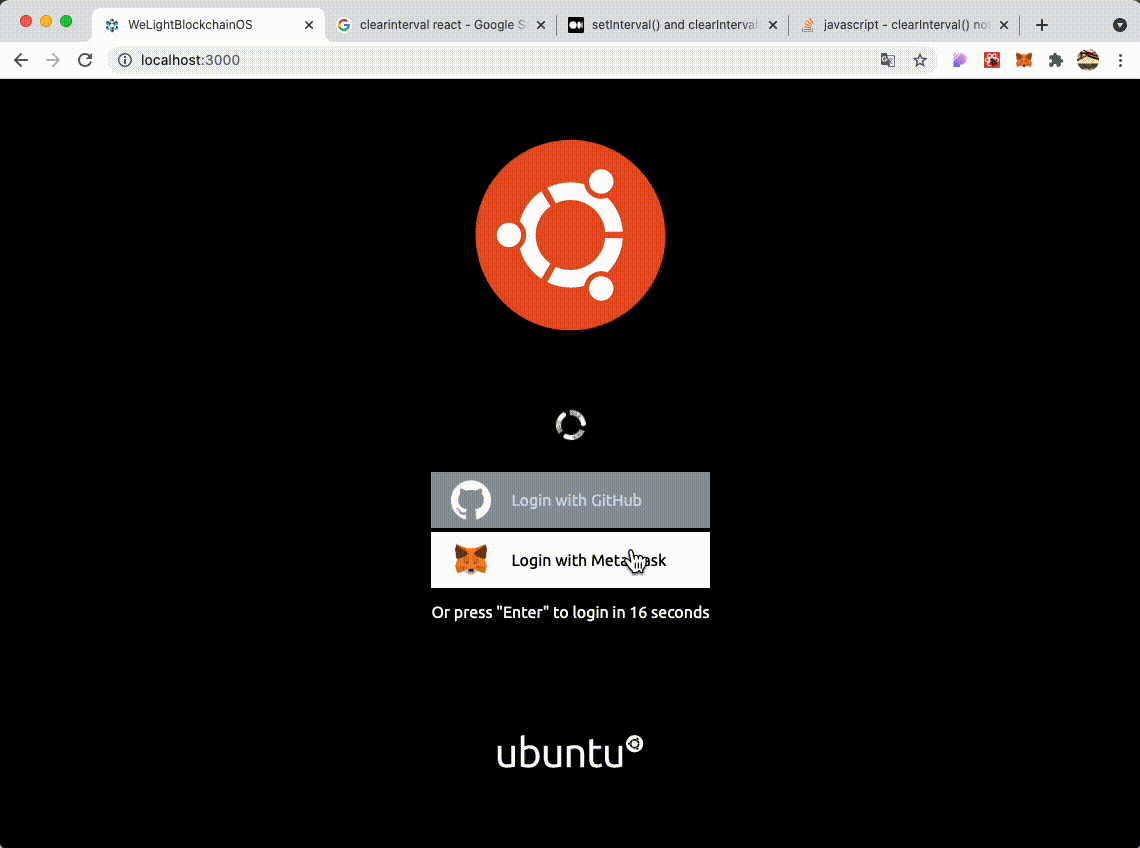Viewport: 1140px width, 848px height.
Task: Go forward to the next page
Action: click(53, 60)
